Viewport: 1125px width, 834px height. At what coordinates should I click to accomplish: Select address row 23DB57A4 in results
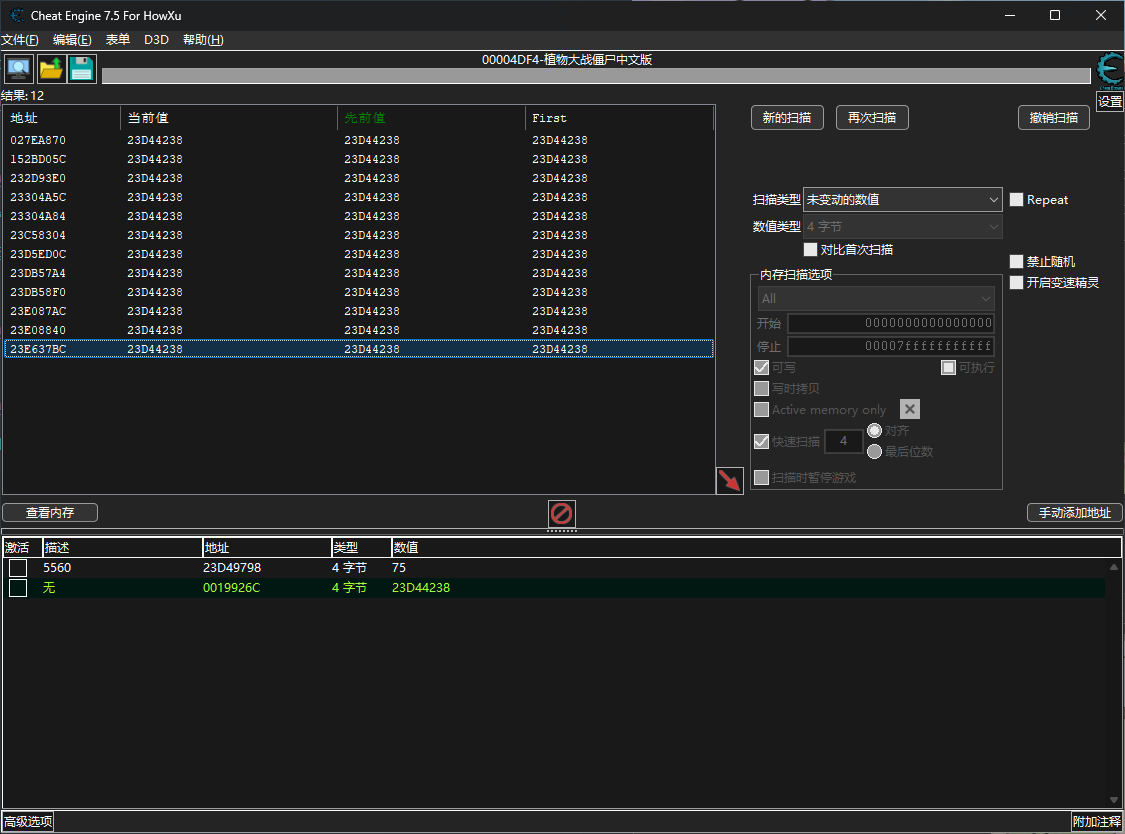tap(38, 273)
